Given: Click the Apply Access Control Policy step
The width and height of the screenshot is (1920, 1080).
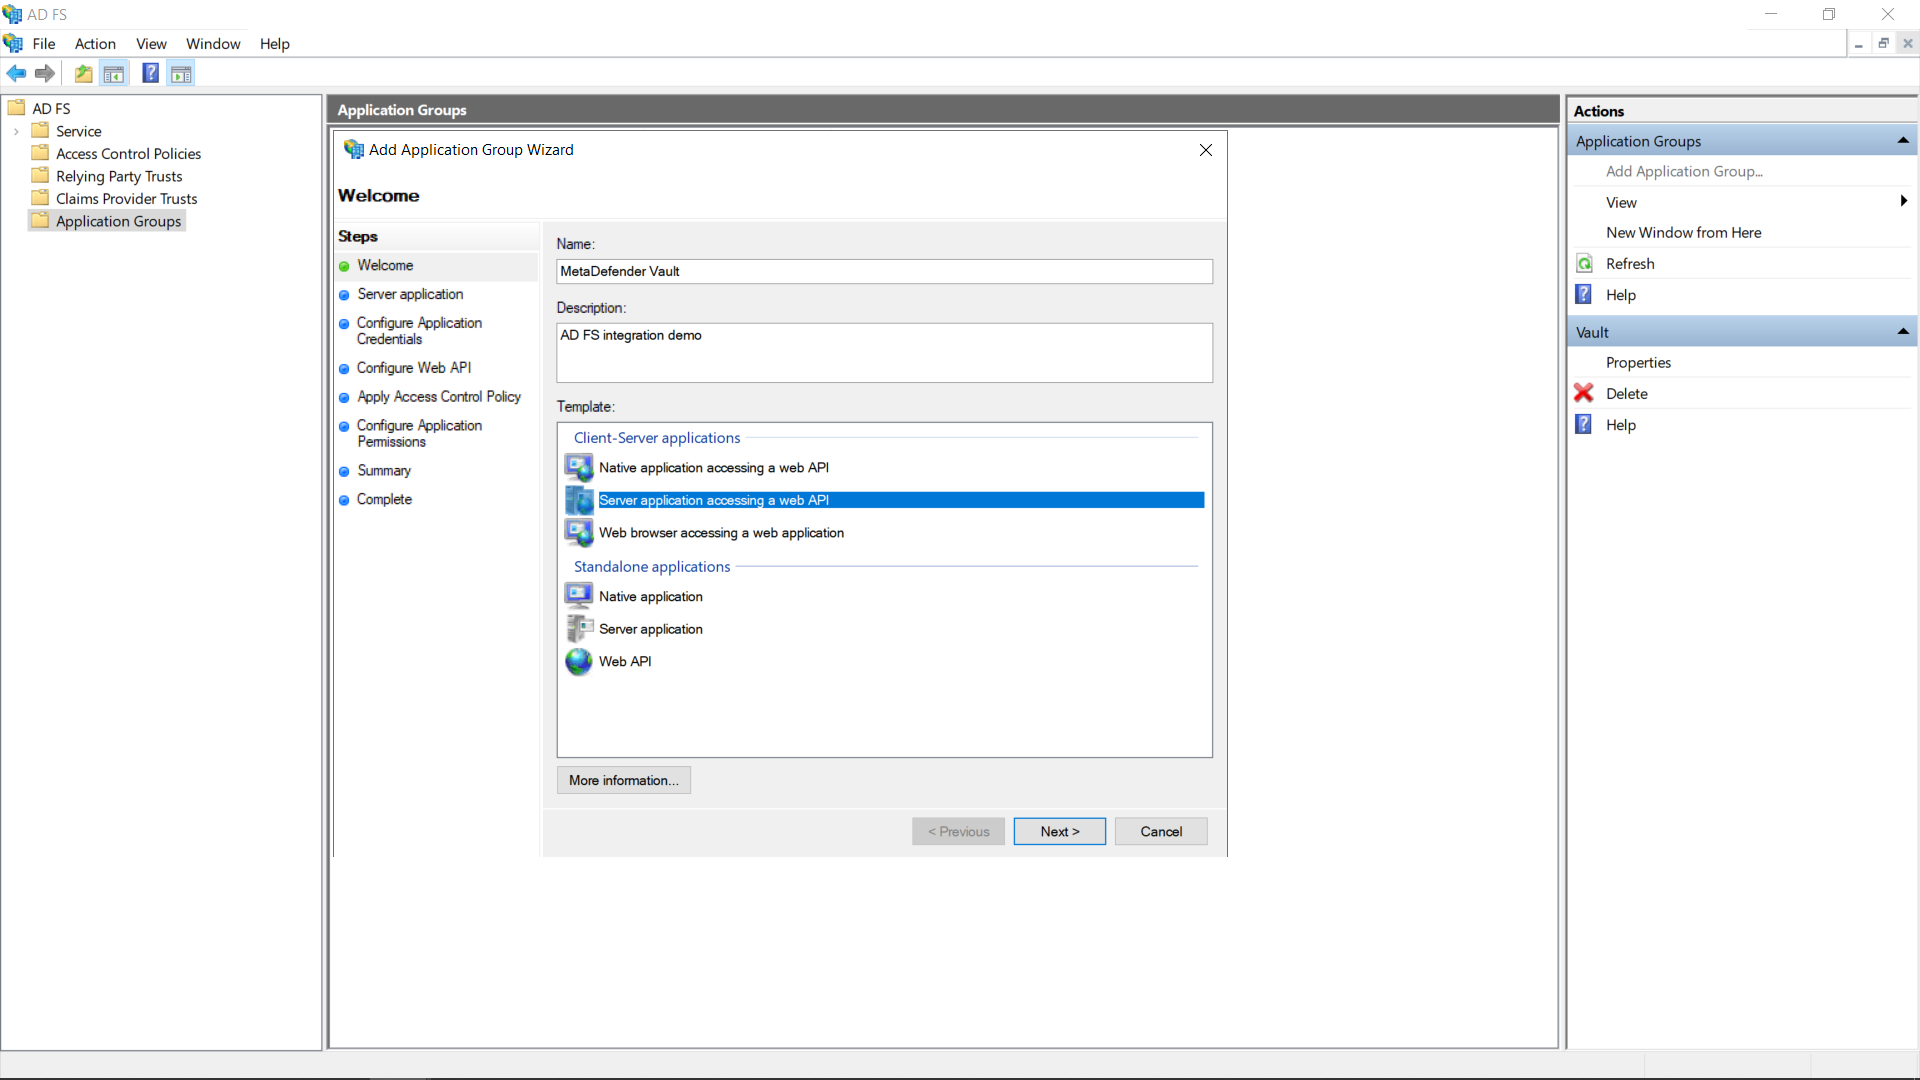Looking at the screenshot, I should point(438,397).
